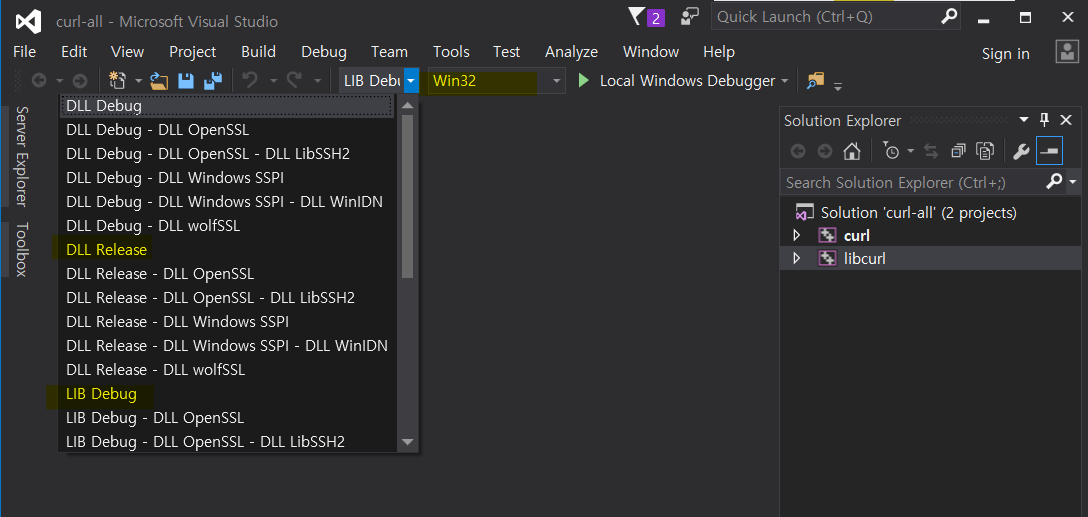Open the View menu

click(128, 52)
